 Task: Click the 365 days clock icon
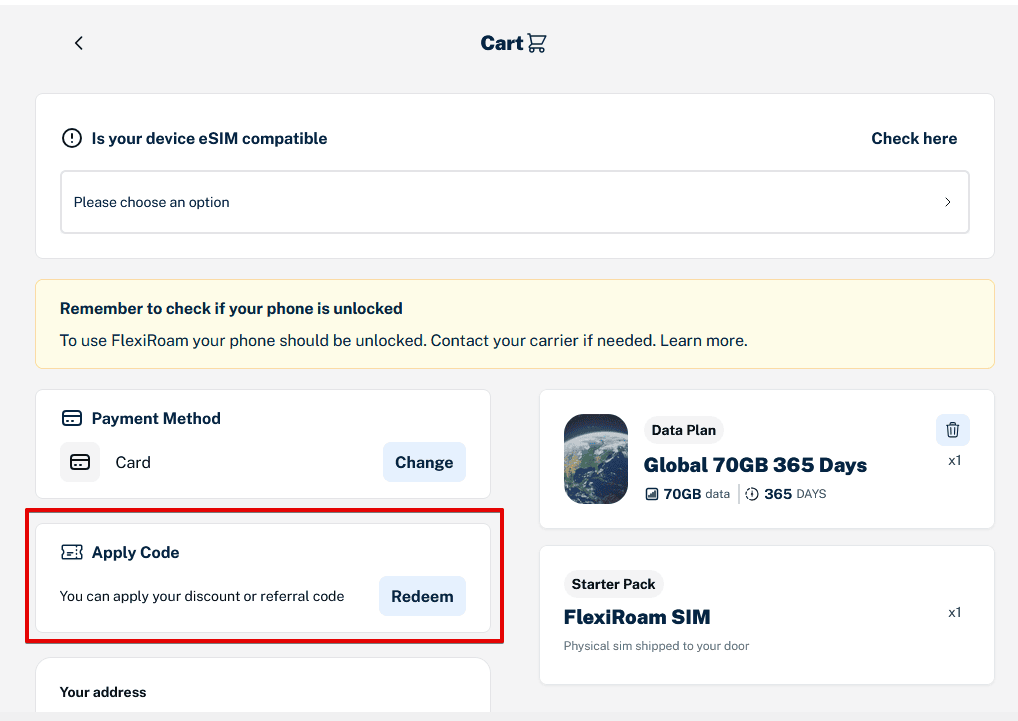(752, 494)
